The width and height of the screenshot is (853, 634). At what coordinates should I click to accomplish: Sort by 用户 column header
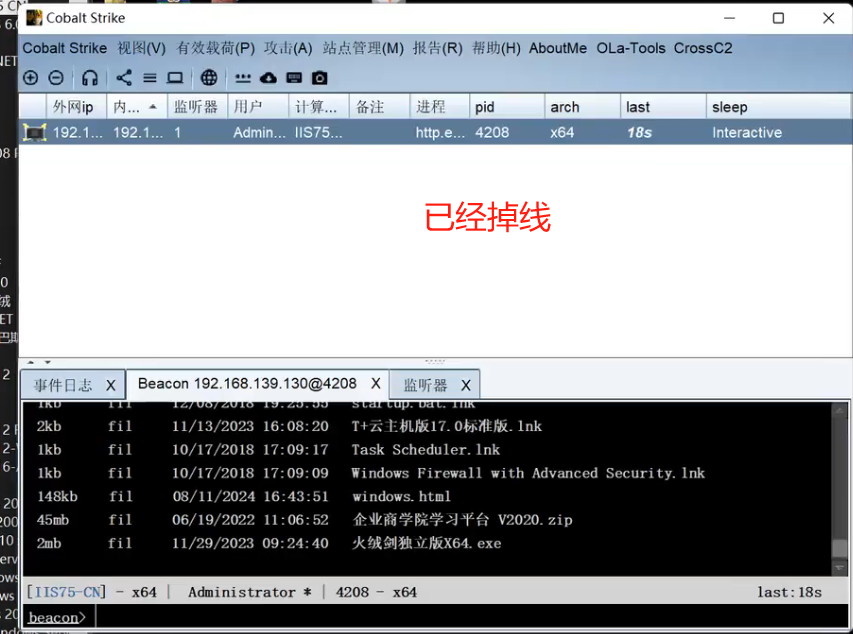[x=258, y=107]
